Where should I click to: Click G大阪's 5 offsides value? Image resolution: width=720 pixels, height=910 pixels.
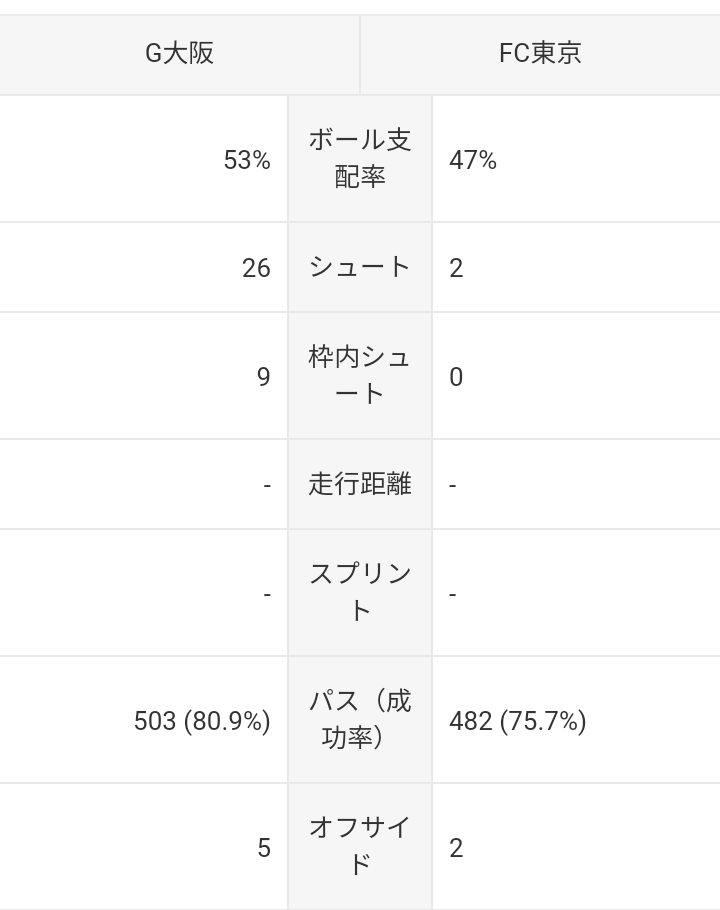coord(264,848)
